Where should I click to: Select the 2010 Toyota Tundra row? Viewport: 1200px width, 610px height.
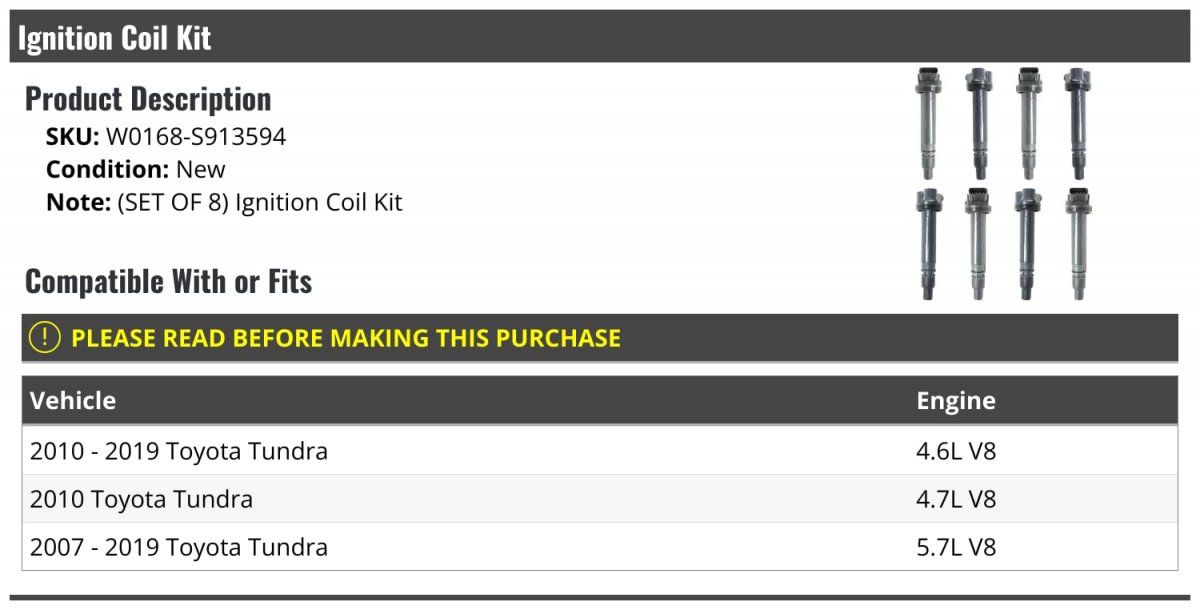[141, 499]
